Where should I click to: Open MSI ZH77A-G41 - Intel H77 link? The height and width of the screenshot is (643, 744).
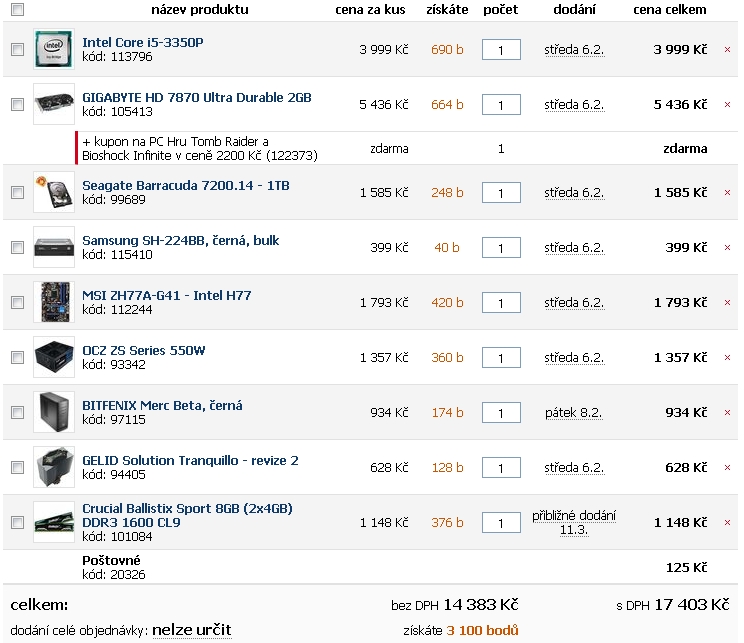(167, 296)
